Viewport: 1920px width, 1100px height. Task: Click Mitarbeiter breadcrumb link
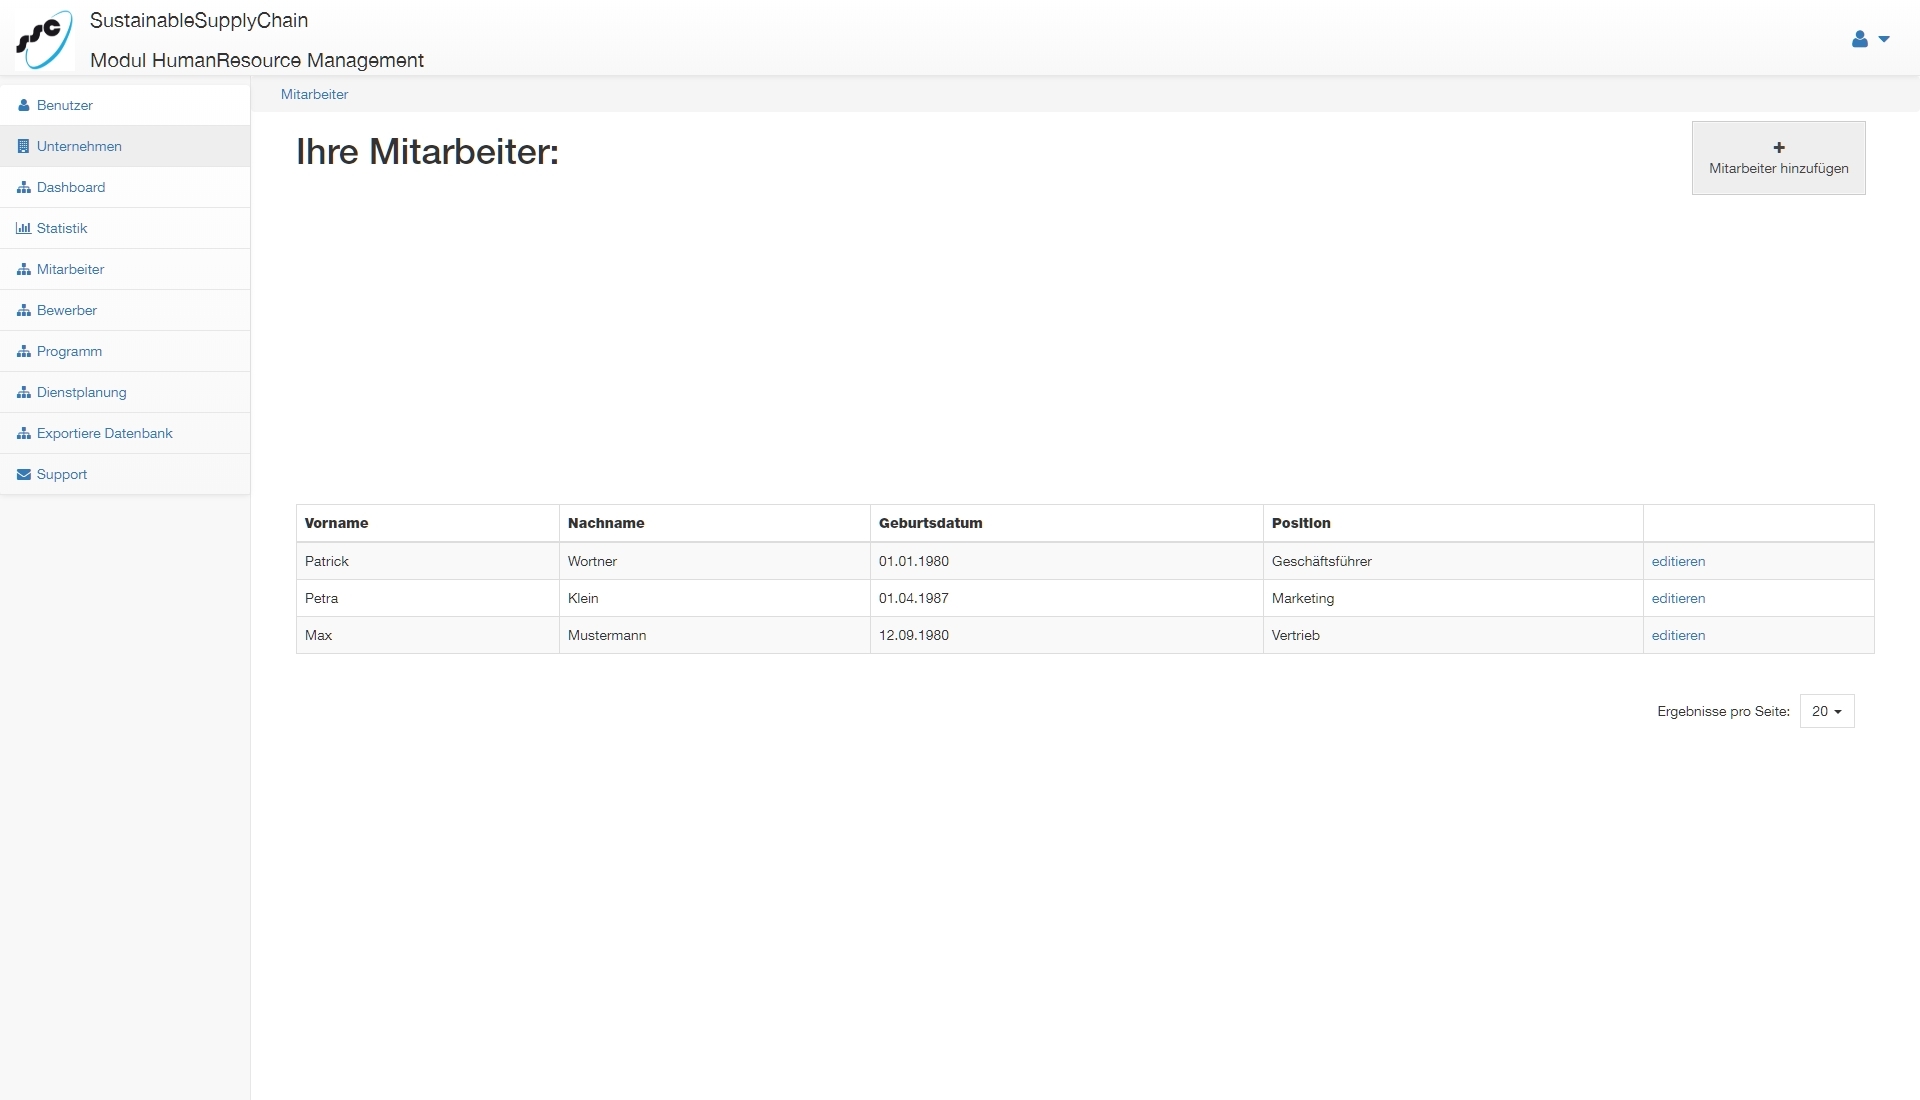point(314,94)
